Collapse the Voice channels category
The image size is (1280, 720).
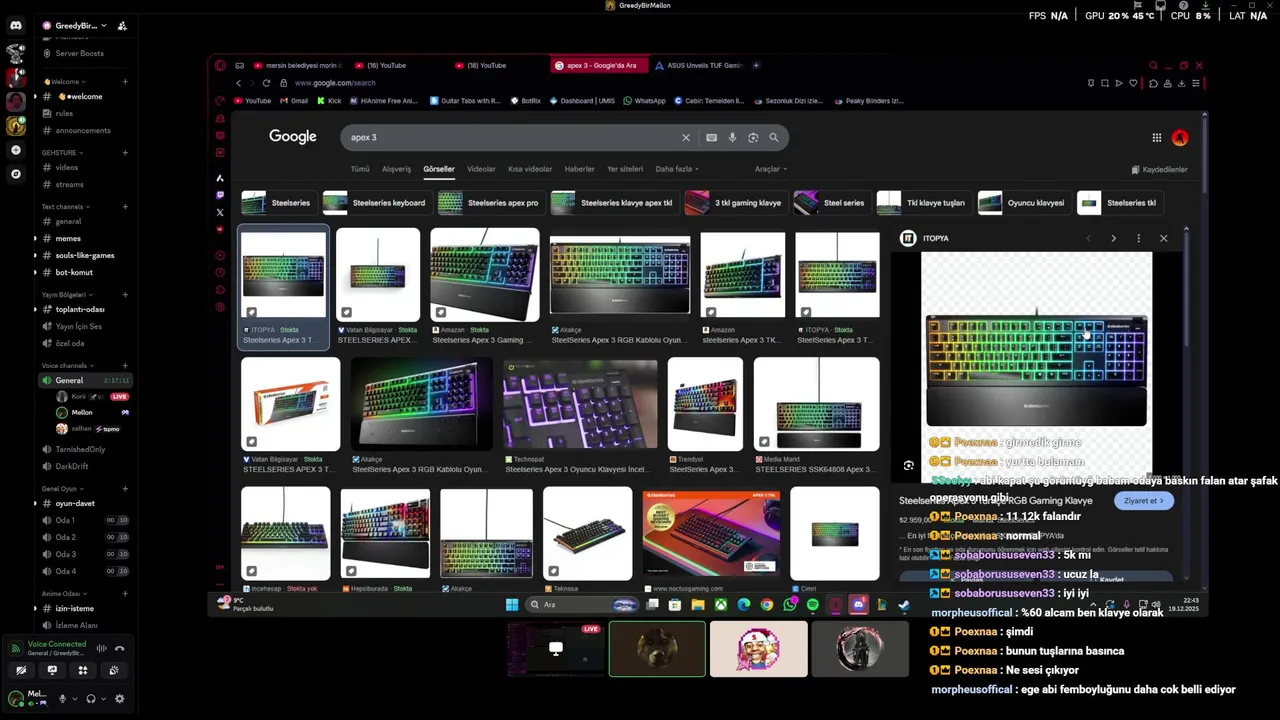pyautogui.click(x=68, y=366)
